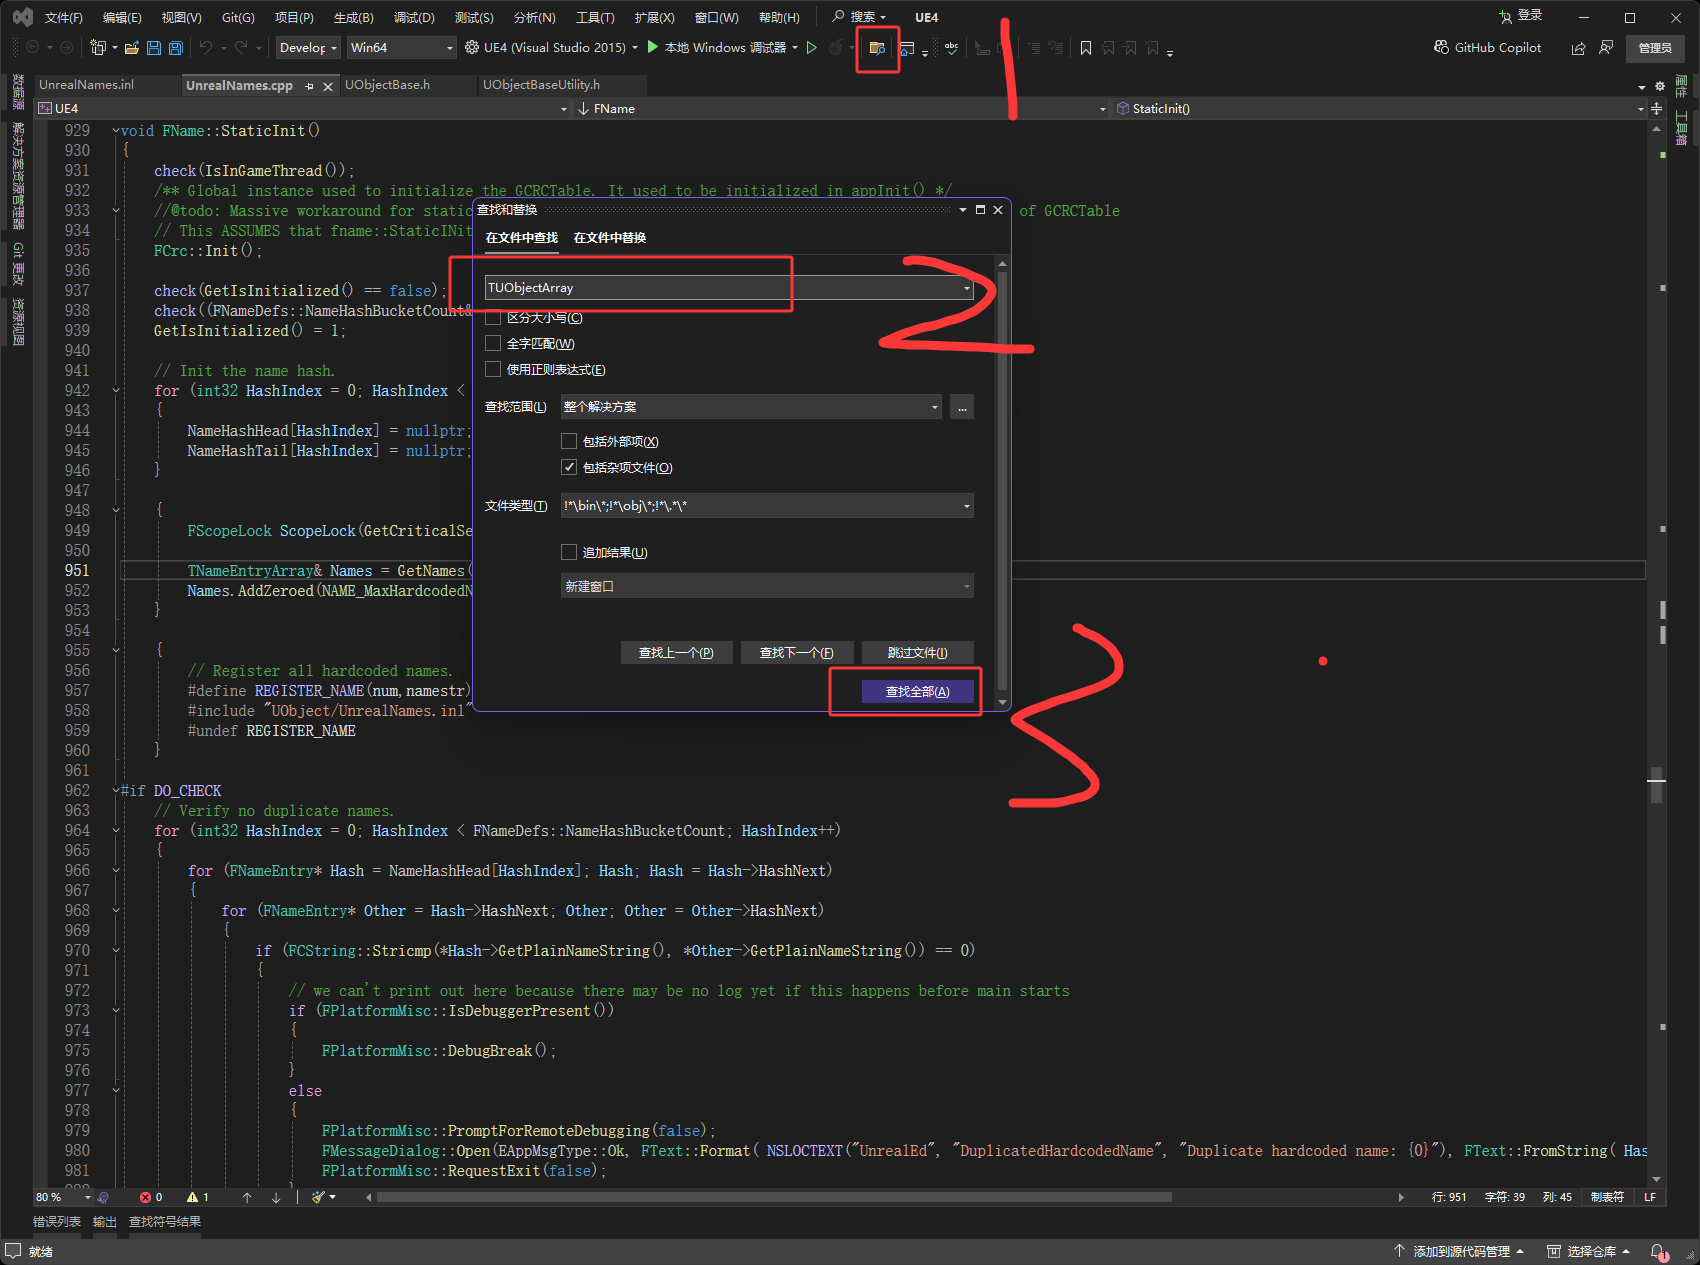
Task: Open the Win64 platform dropdown
Action: click(x=401, y=47)
